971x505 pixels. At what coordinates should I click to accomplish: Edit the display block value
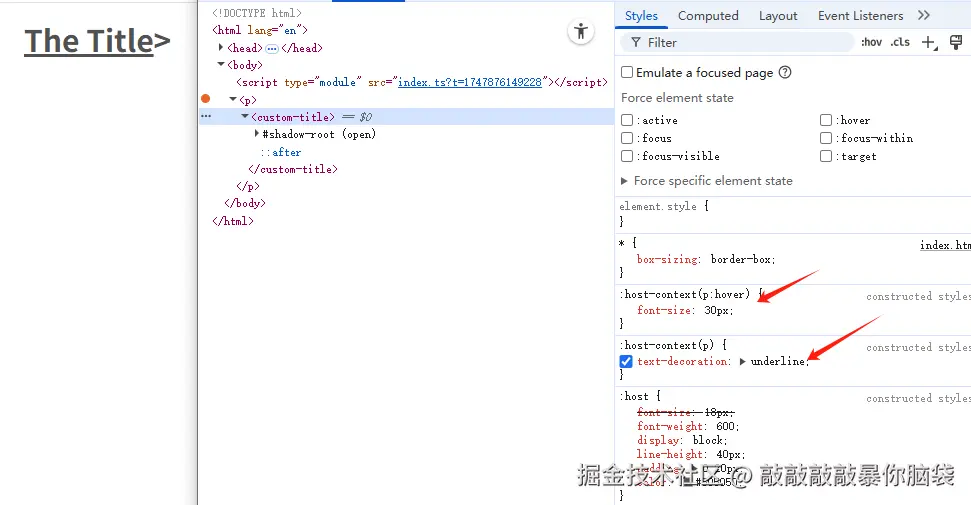click(708, 441)
